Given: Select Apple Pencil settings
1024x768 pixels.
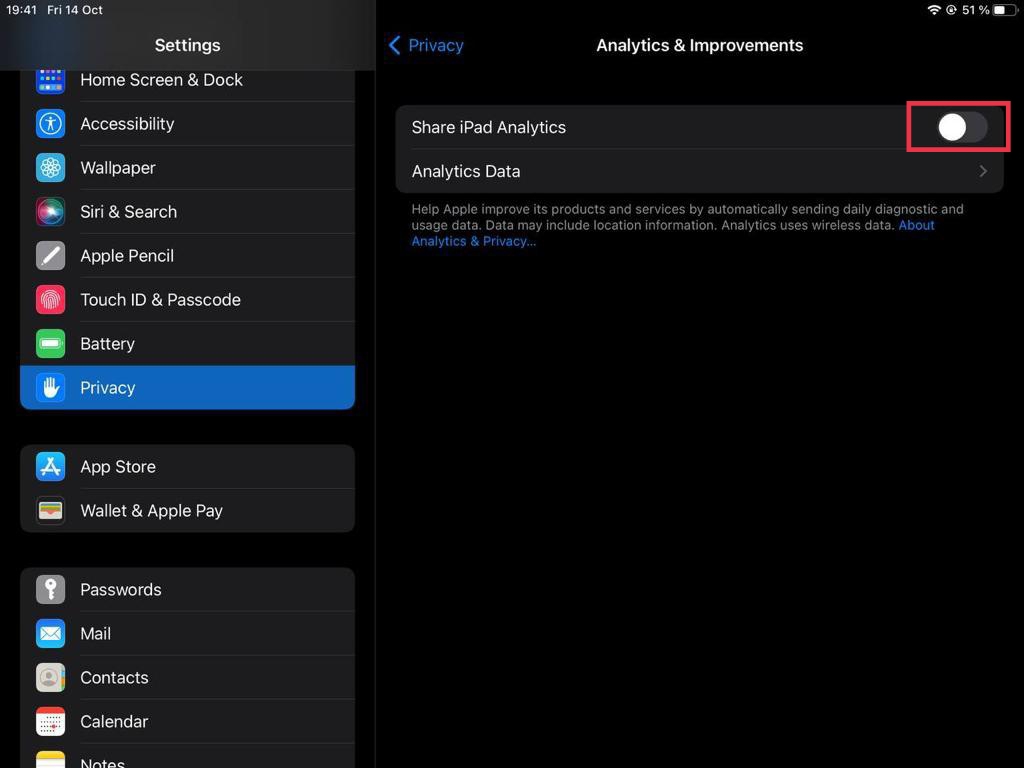Looking at the screenshot, I should [187, 255].
